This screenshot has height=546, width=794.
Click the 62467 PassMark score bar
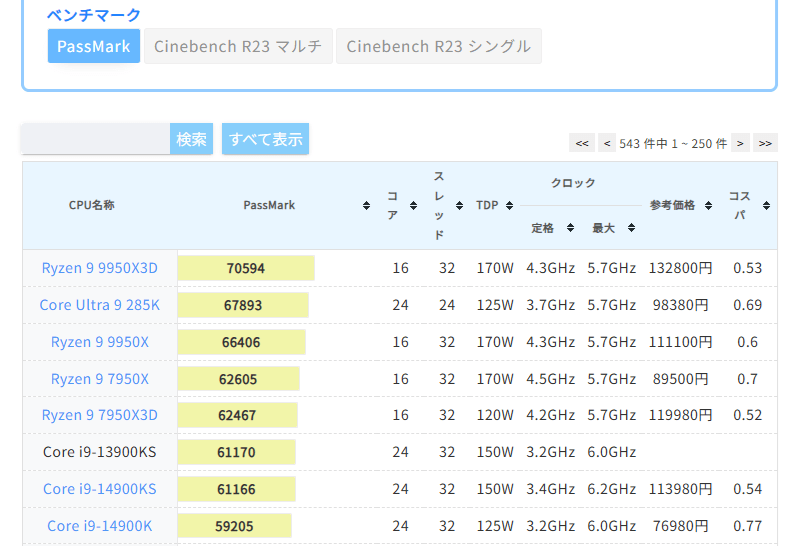click(237, 415)
